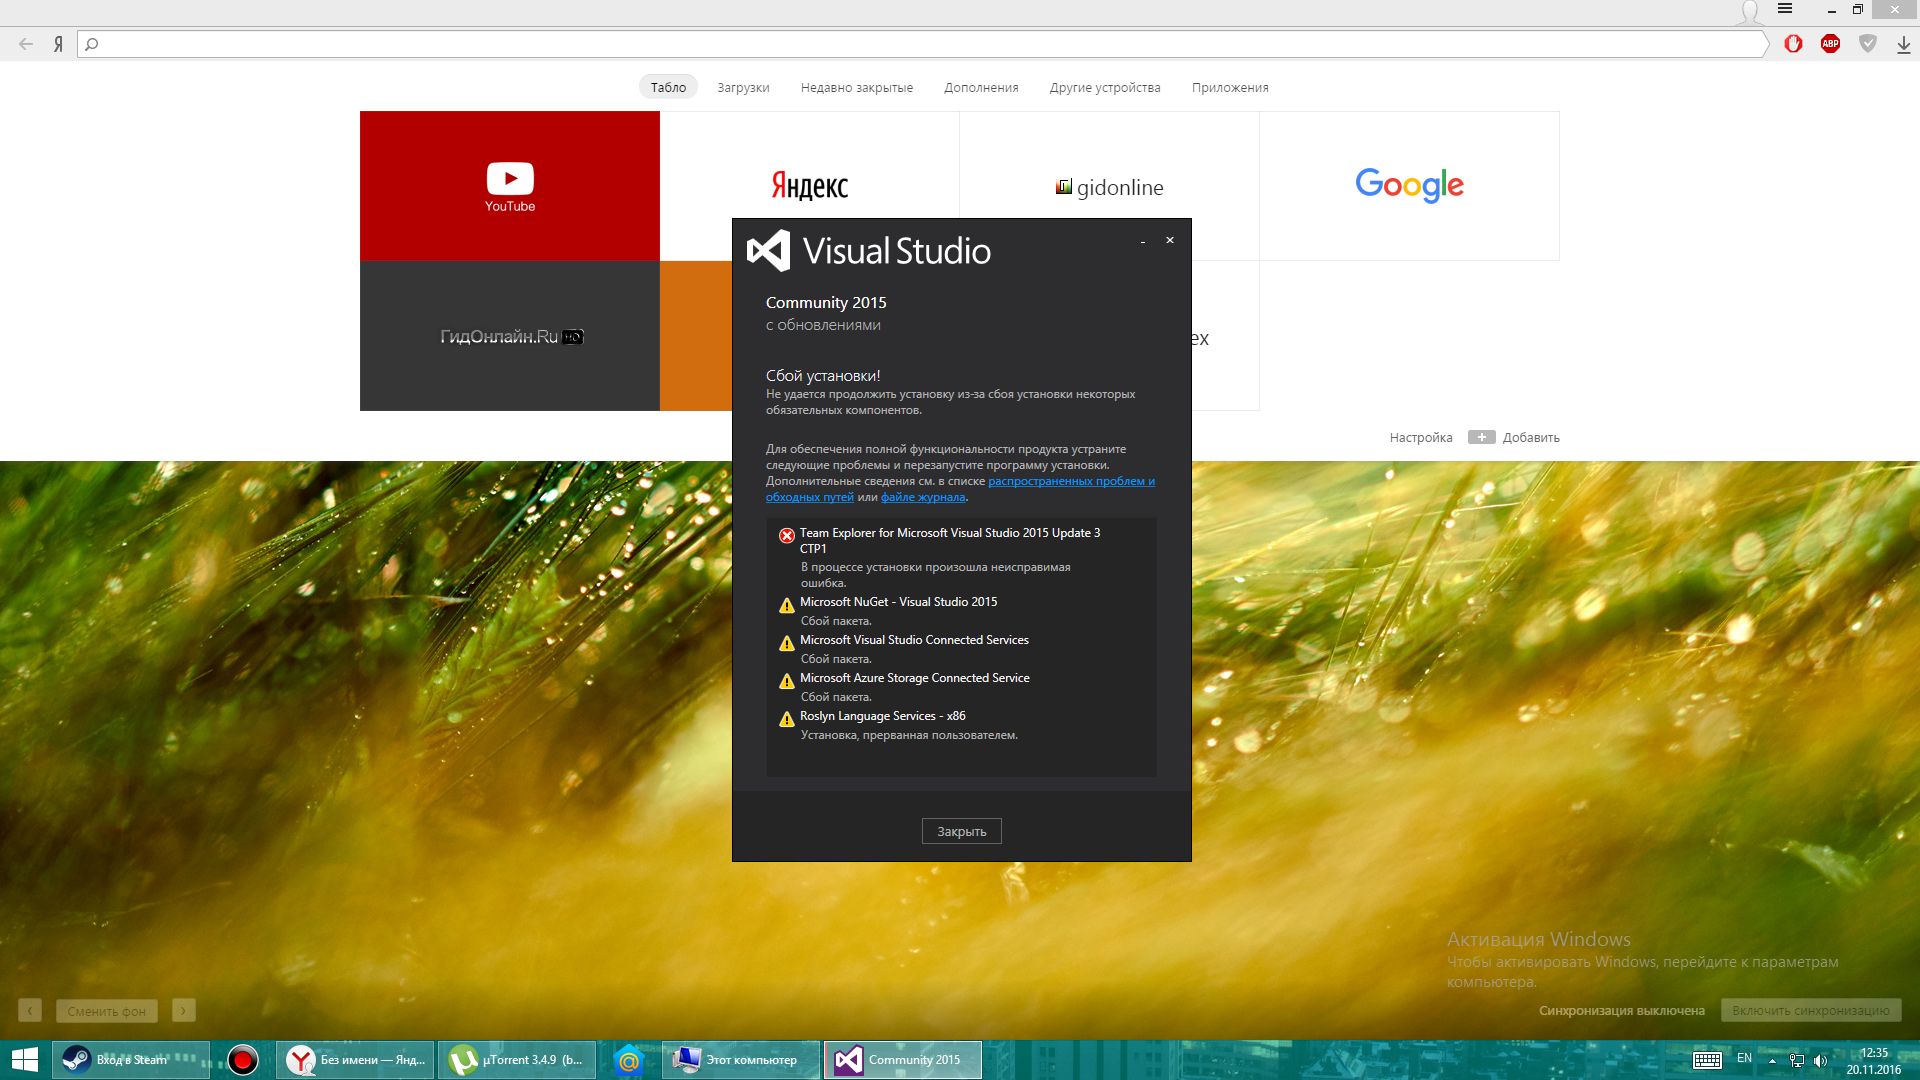Click warning icon next to Microsoft NuGet

tap(787, 604)
